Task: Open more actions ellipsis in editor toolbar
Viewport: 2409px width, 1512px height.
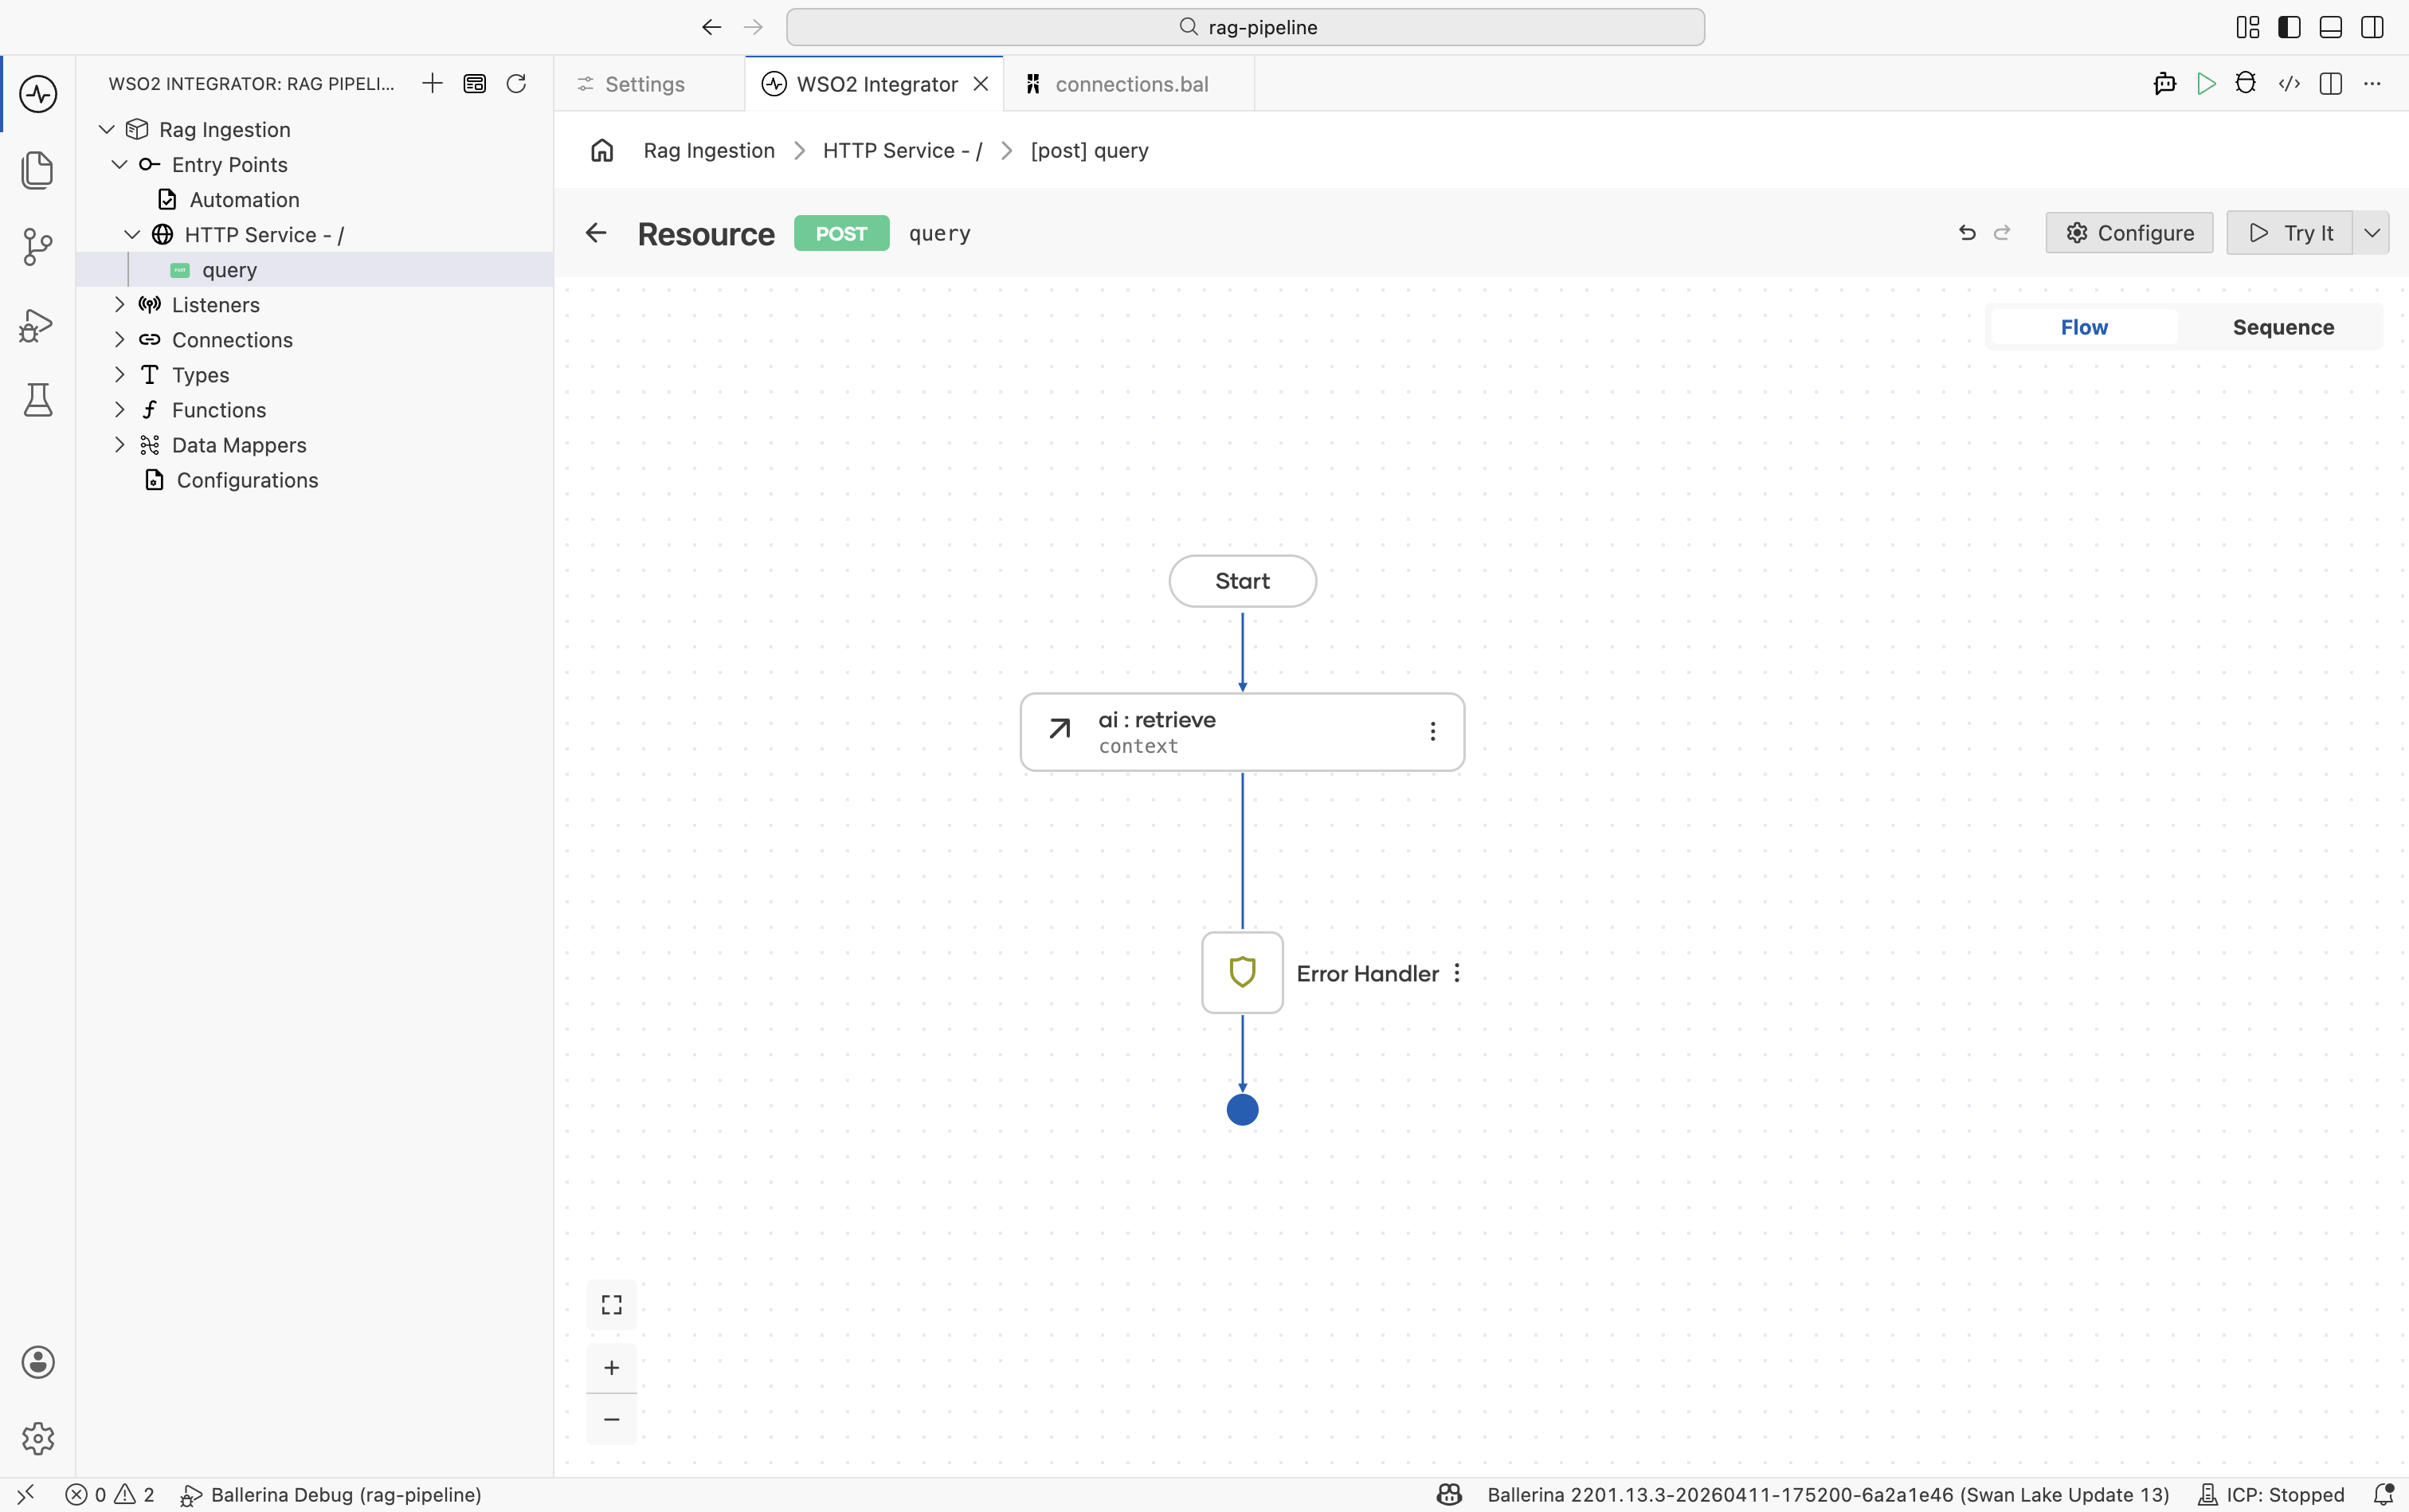Action: tap(2372, 84)
